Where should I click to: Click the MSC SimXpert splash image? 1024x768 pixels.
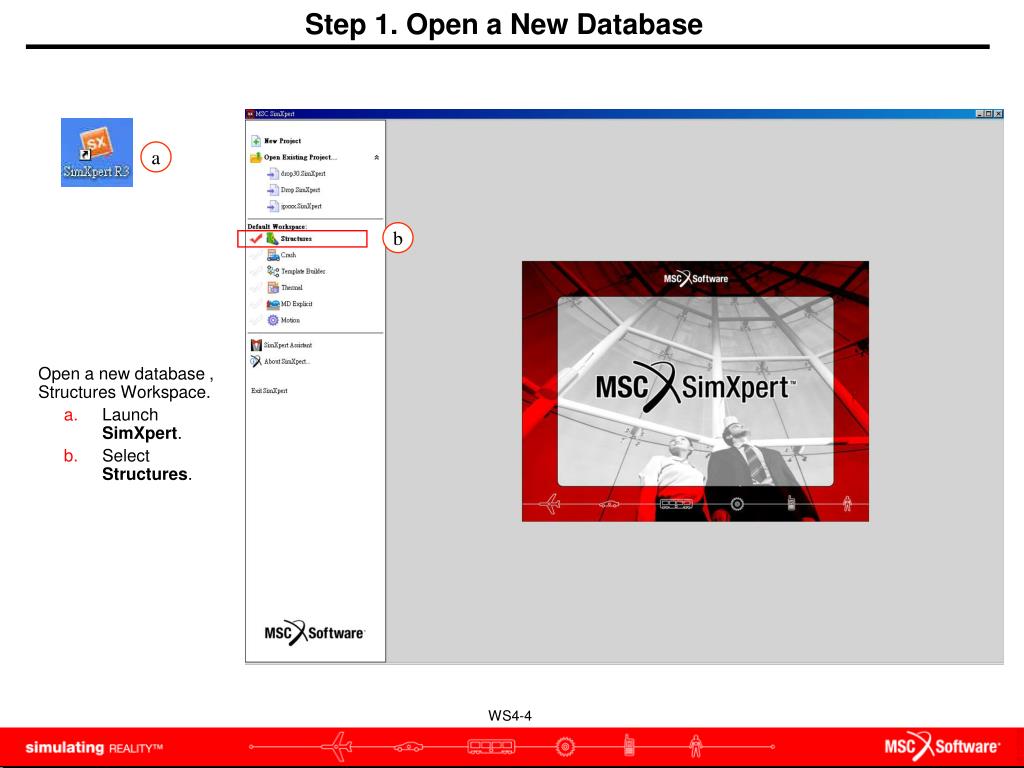pyautogui.click(x=695, y=391)
